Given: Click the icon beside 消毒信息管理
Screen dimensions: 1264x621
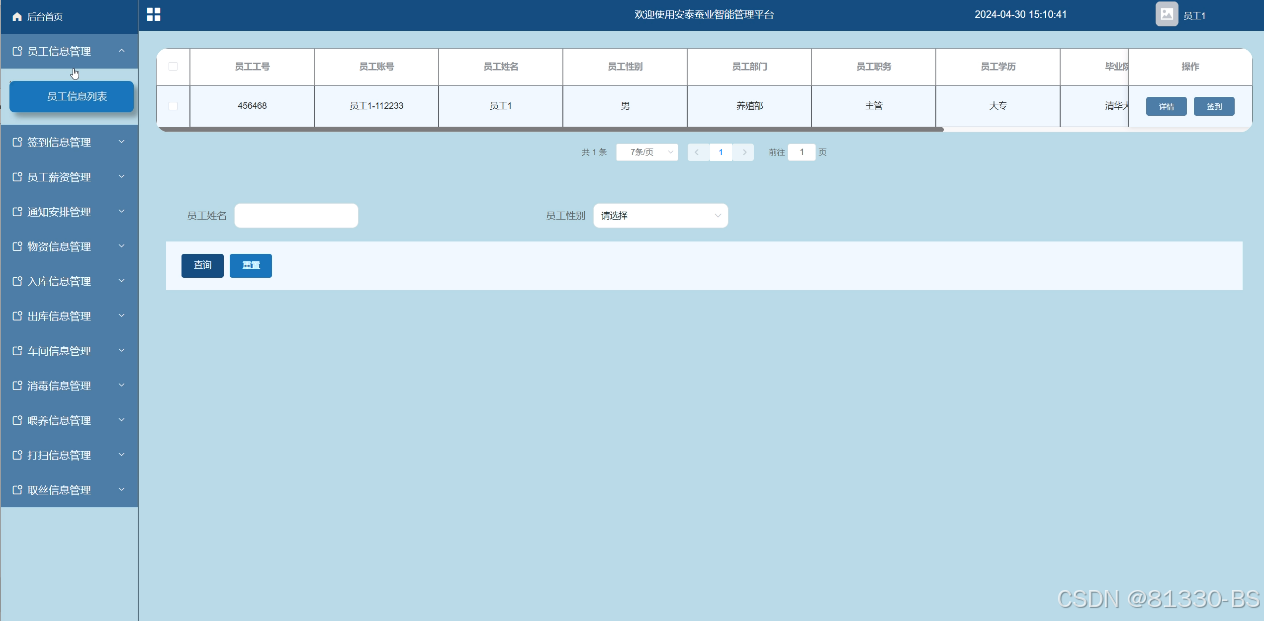Looking at the screenshot, I should [17, 385].
